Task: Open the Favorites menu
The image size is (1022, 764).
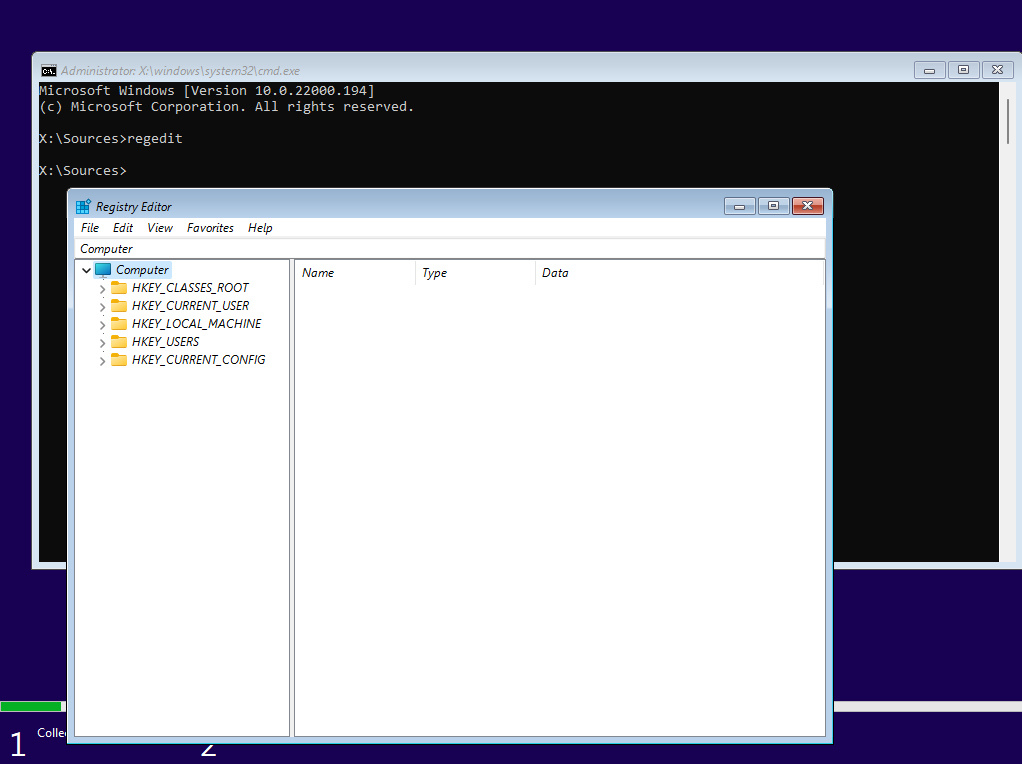Action: point(210,228)
